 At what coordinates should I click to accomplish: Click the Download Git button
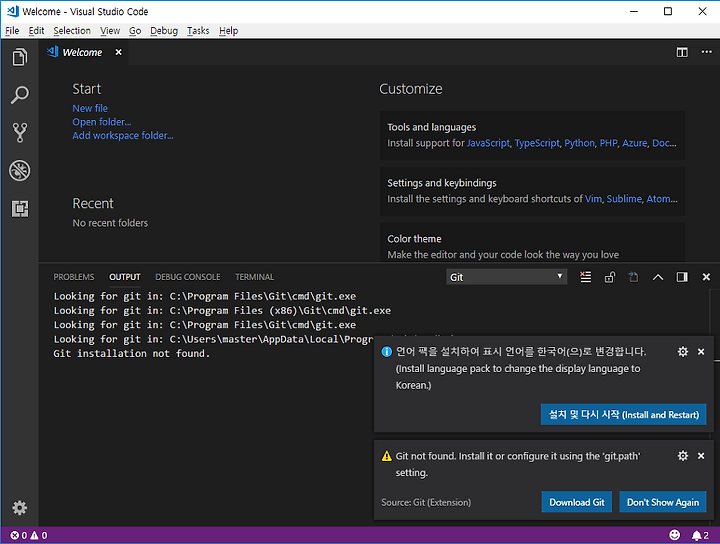click(577, 502)
